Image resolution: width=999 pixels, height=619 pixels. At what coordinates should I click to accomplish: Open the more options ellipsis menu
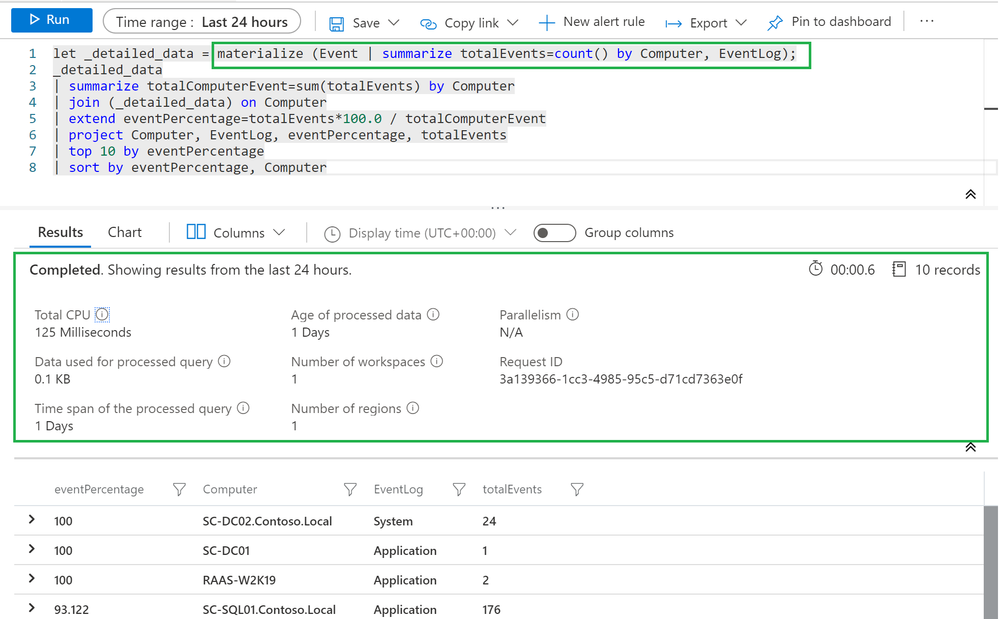point(927,21)
